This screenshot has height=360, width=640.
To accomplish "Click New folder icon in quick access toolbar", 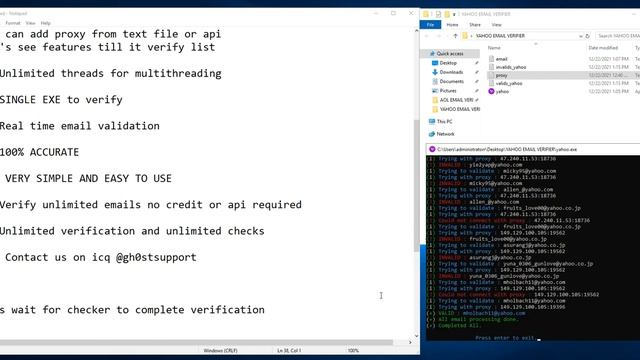I will pos(447,14).
